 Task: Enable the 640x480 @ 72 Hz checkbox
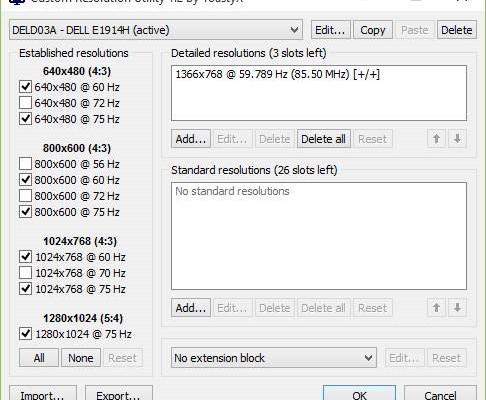click(25, 103)
